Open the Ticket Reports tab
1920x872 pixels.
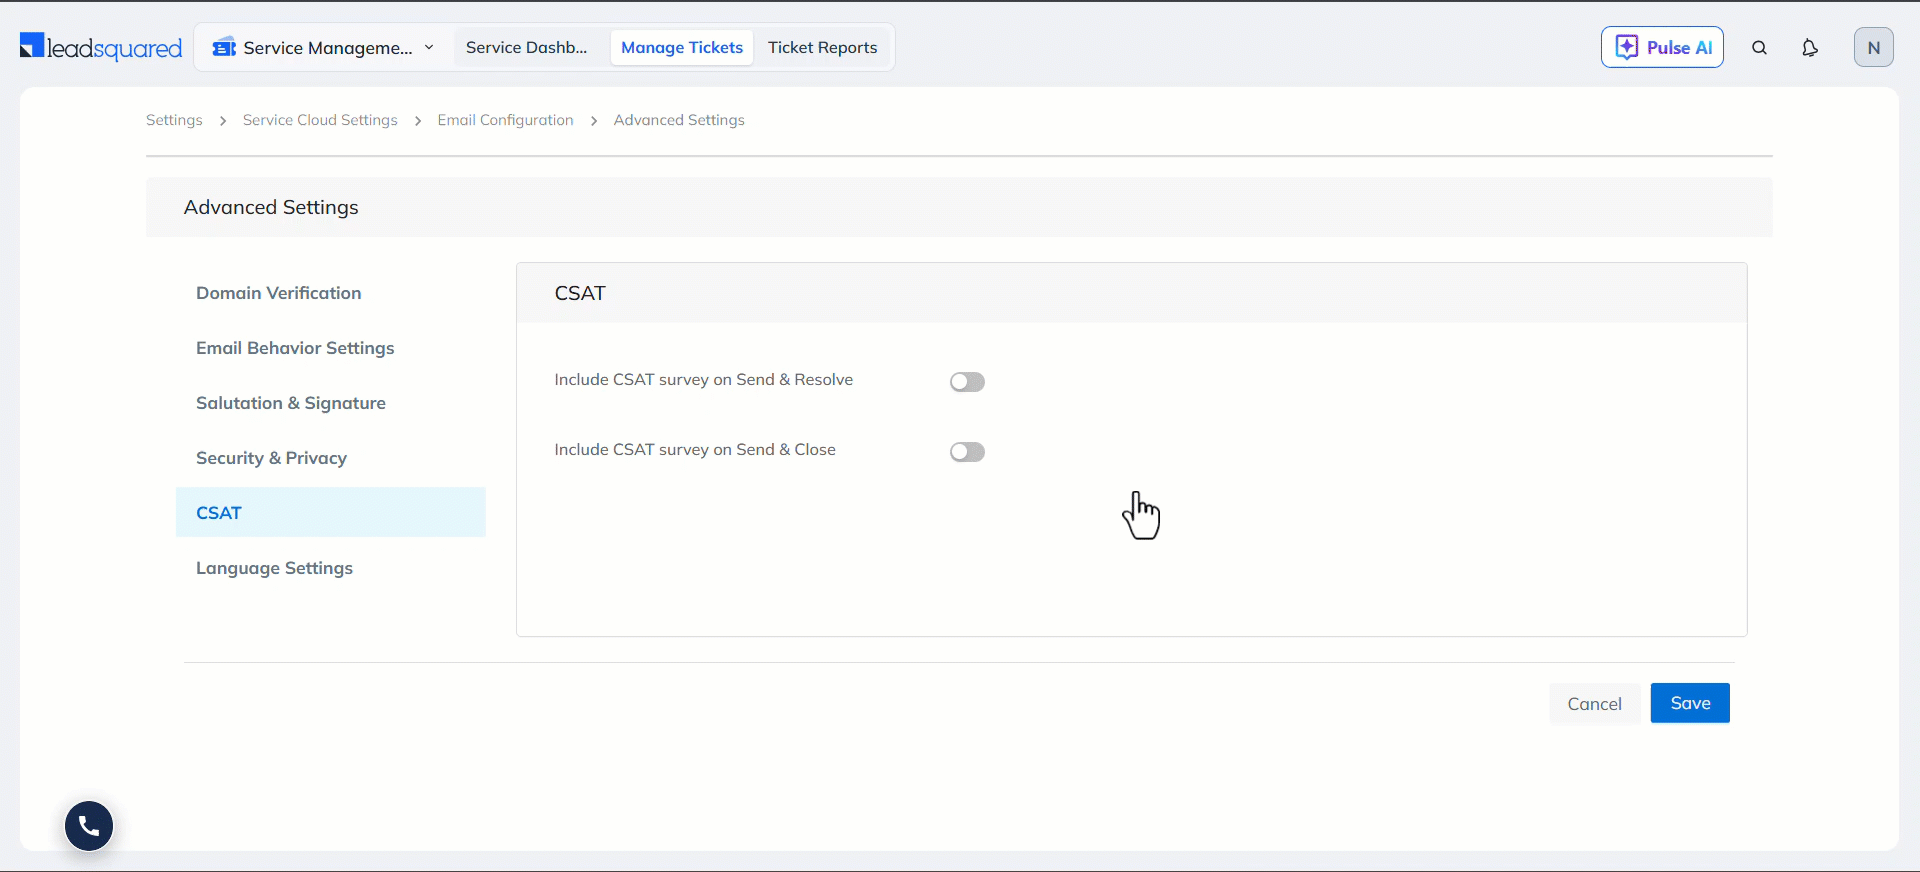tap(822, 47)
